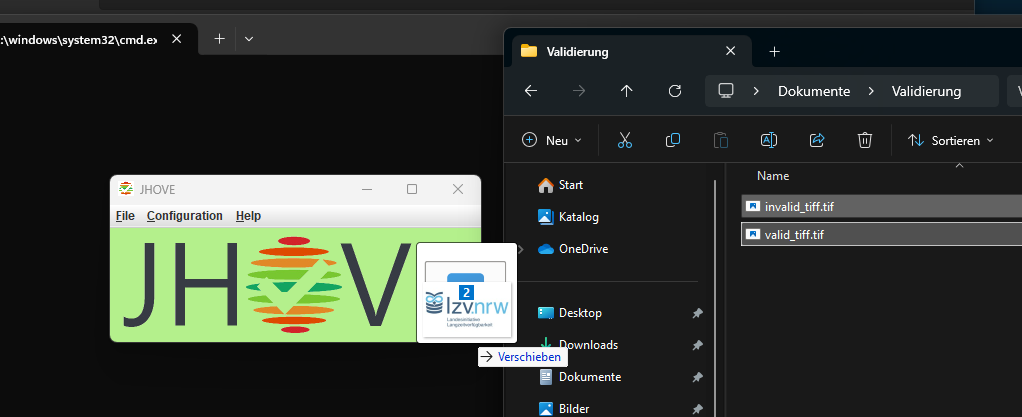Click the Share icon in Explorer toolbar
The width and height of the screenshot is (1022, 417).
817,141
